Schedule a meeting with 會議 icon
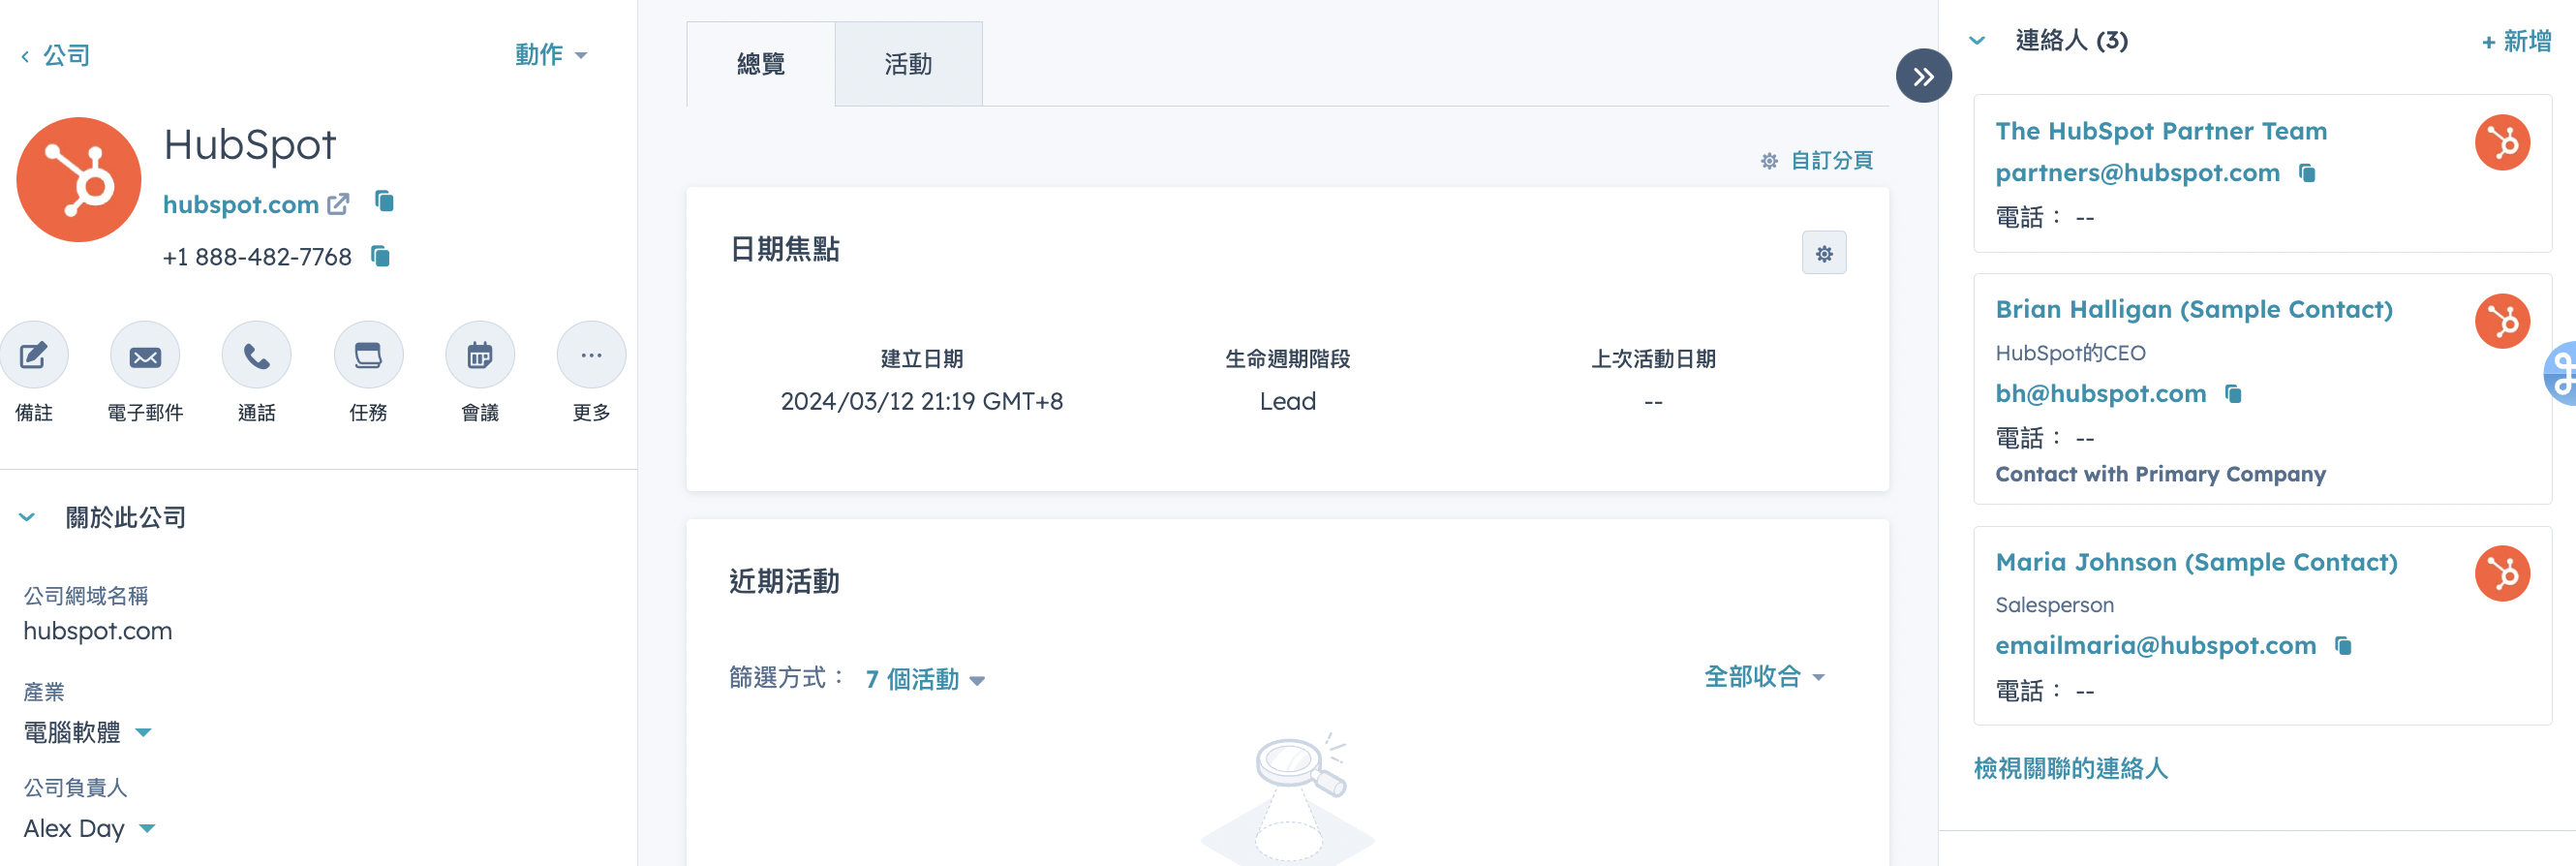 click(x=480, y=355)
